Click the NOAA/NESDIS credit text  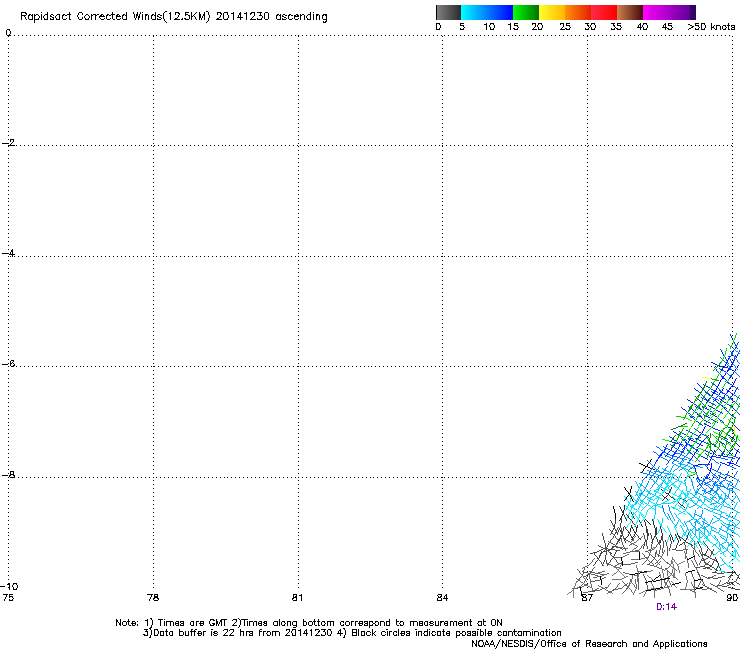589,644
